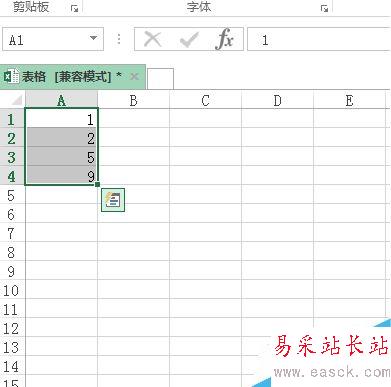Open the Font group dialog launcher

[324, 9]
